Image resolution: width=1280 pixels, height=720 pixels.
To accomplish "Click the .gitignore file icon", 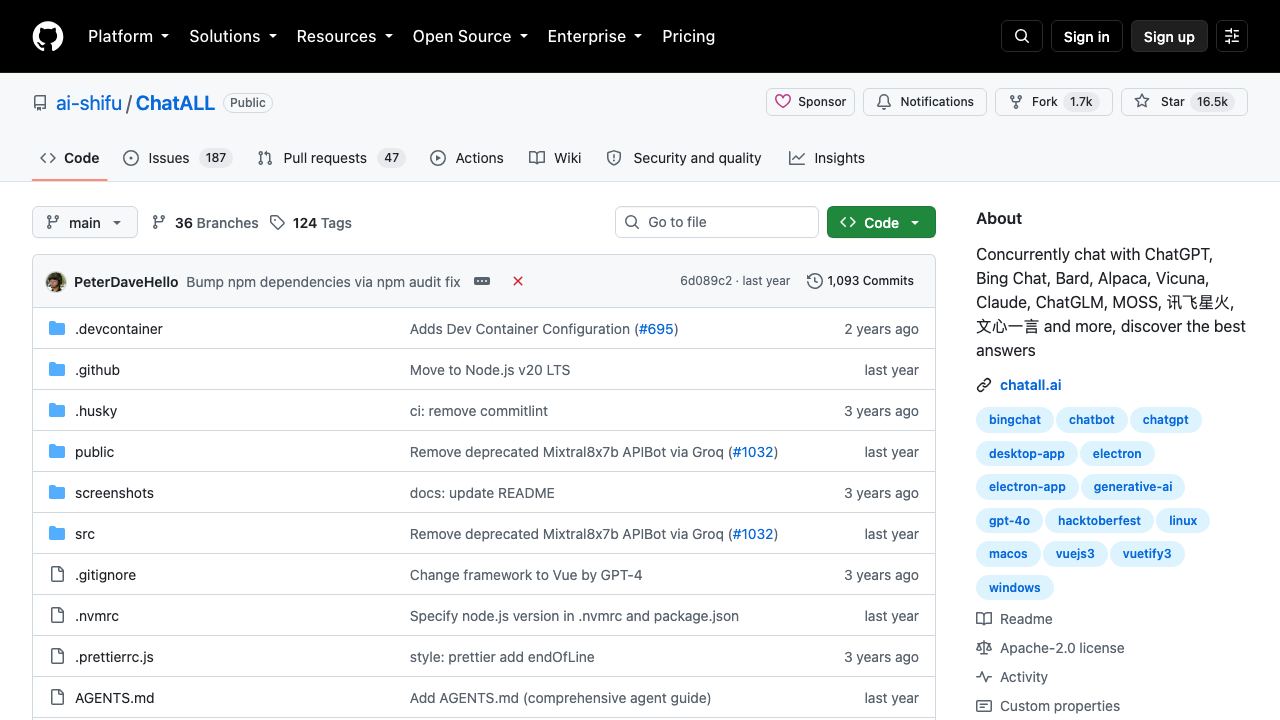I will coord(57,575).
